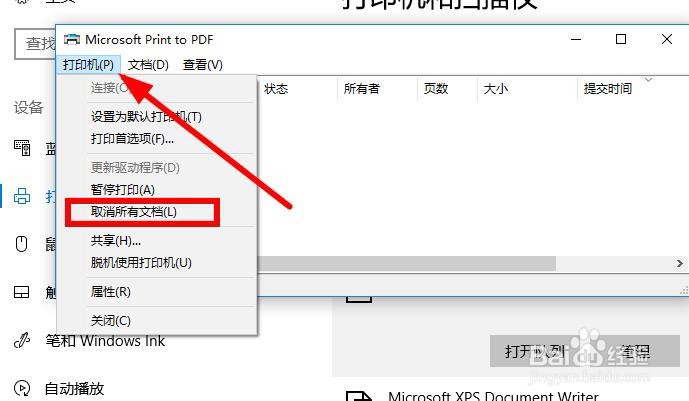Screen dimensions: 689x401
Task: Minimize the Microsoft Print to PDF window
Action: [576, 40]
